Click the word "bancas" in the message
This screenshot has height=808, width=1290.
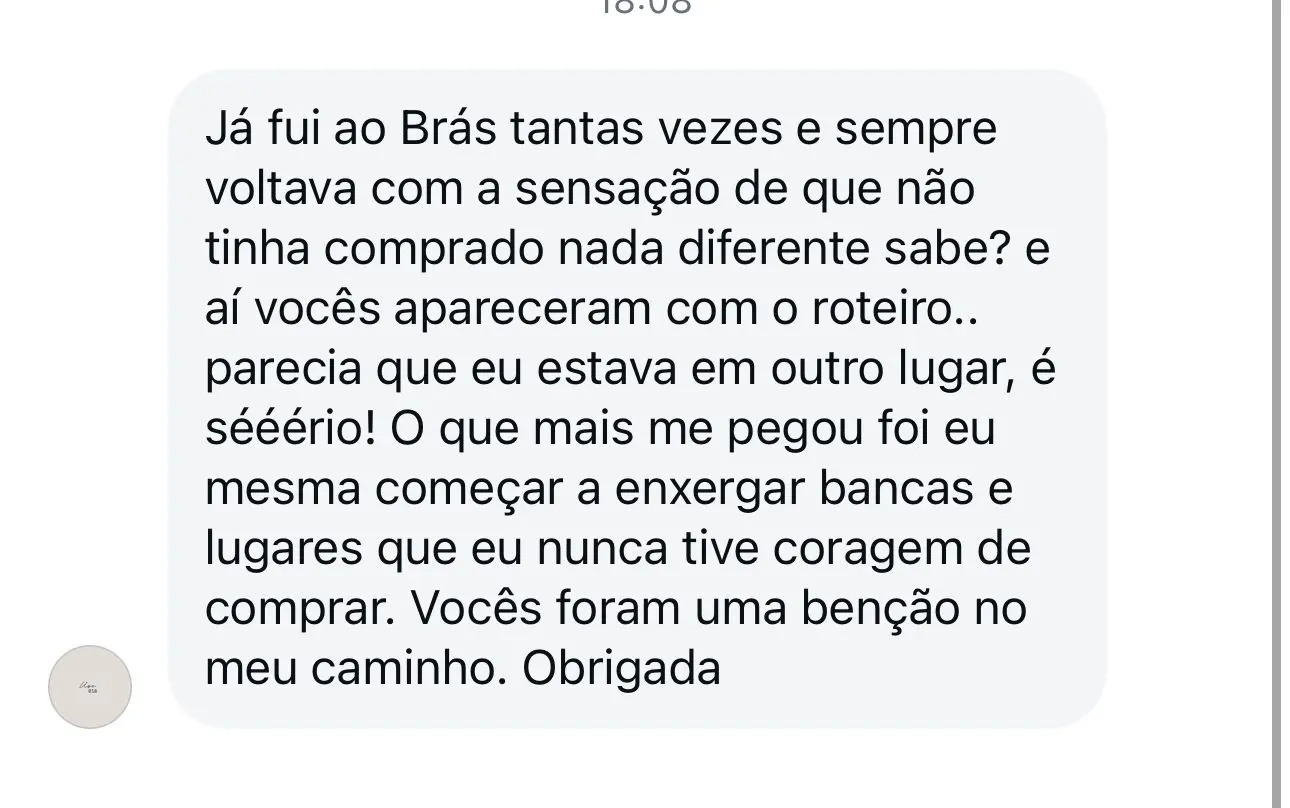coord(892,489)
